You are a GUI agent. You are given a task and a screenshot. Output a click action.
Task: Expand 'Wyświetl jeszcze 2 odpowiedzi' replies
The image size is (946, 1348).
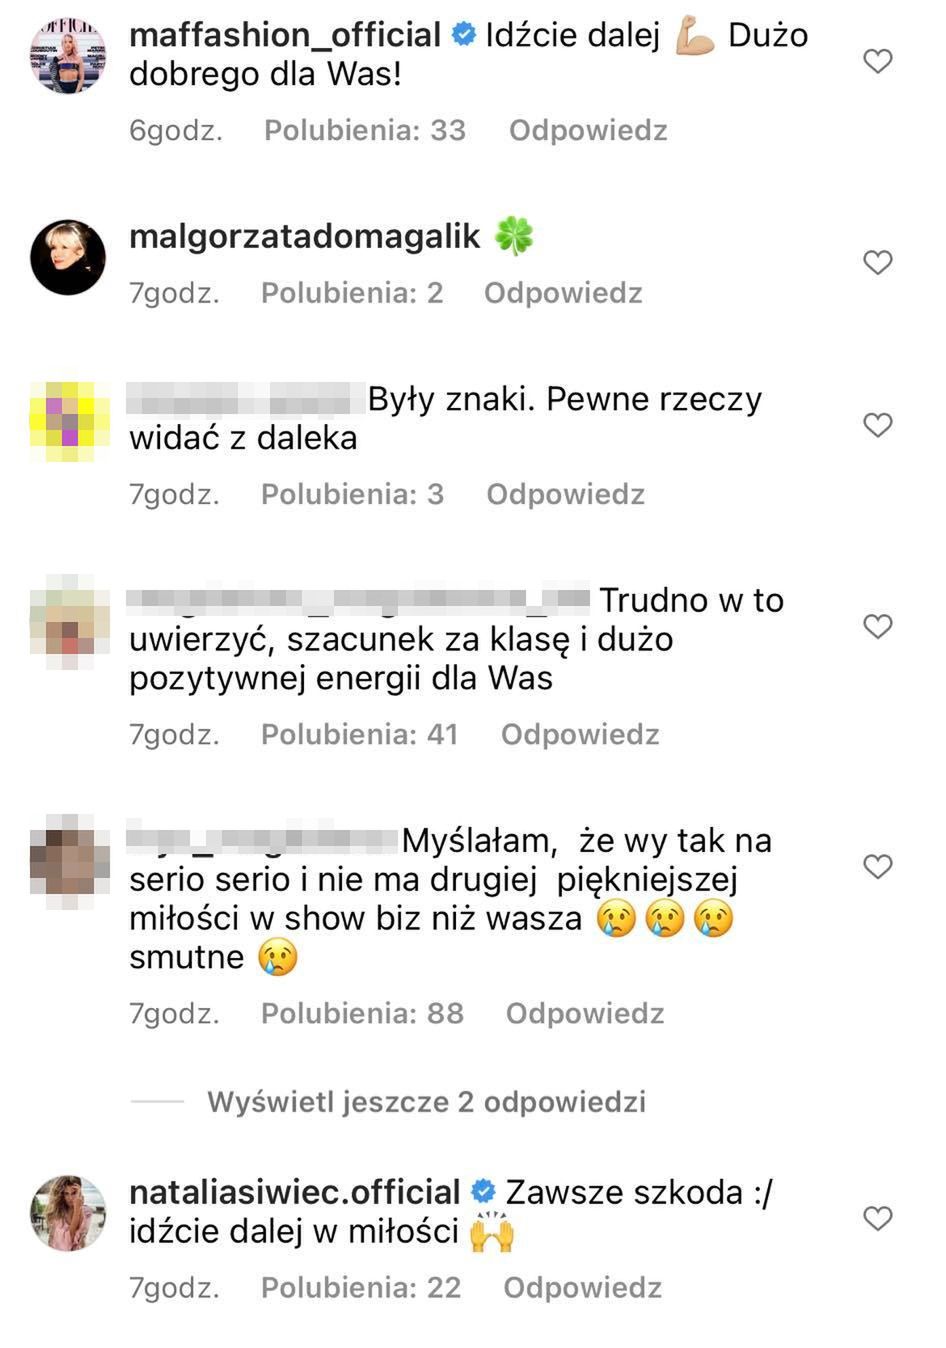[426, 1102]
